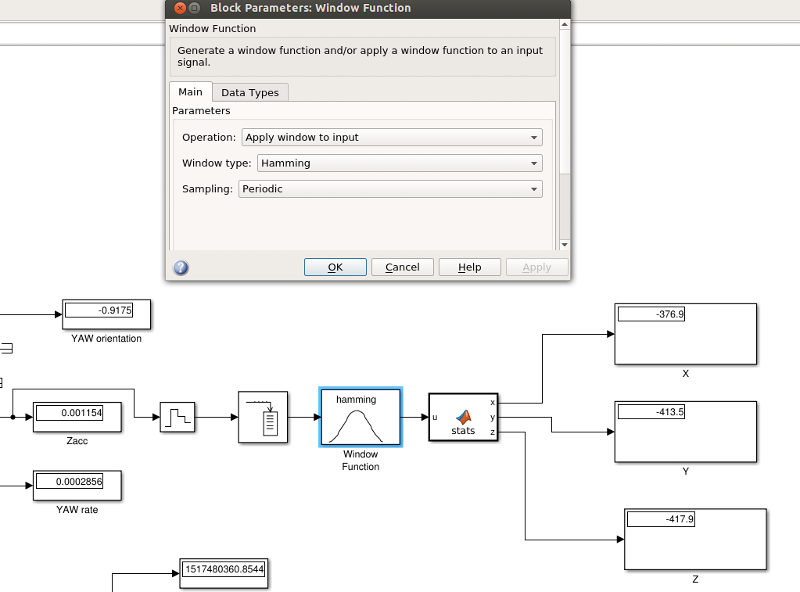Select the YAW orientation display block
Image resolution: width=800 pixels, height=592 pixels.
(106, 313)
